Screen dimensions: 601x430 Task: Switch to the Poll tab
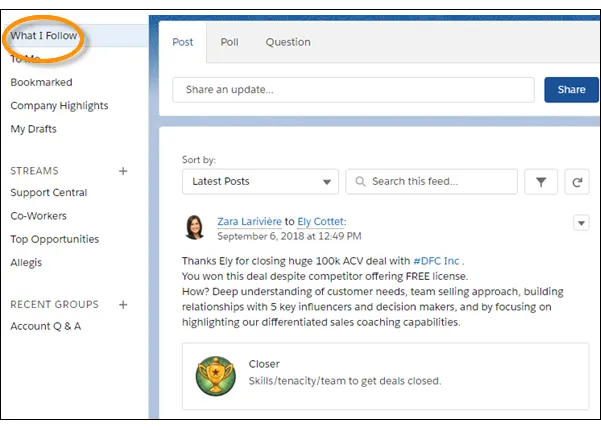[229, 42]
